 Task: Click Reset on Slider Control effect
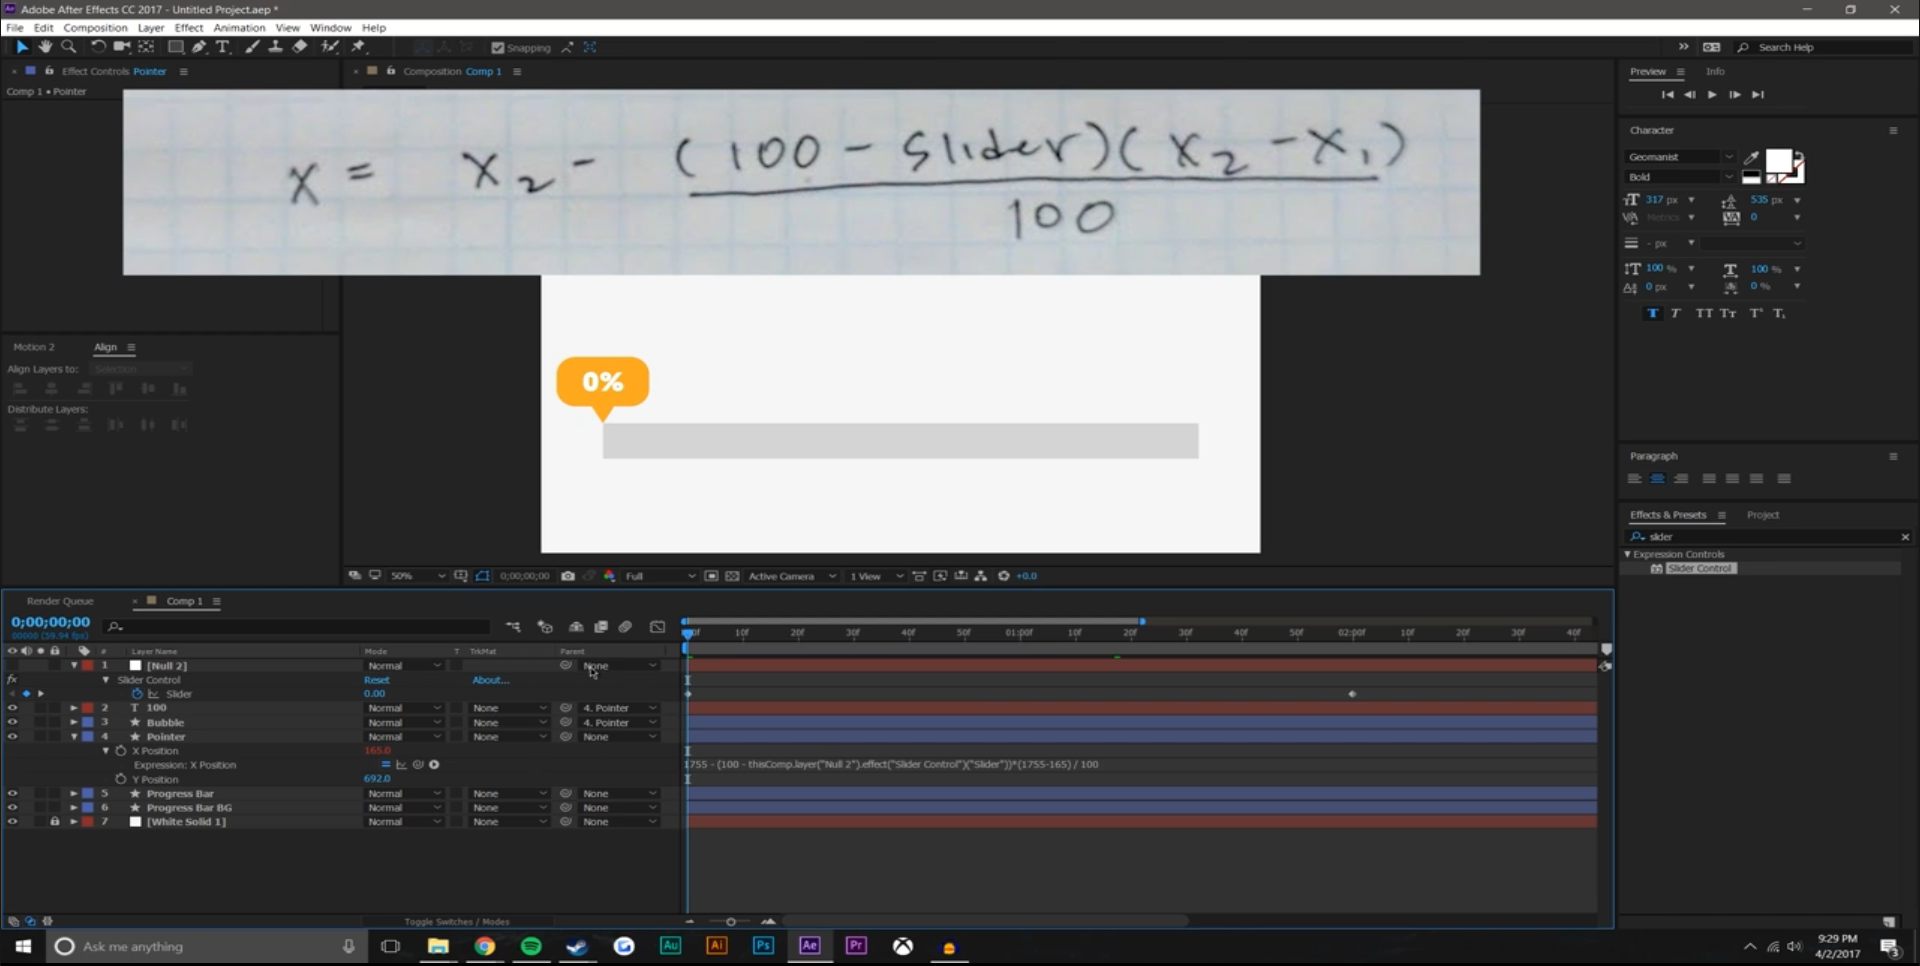pyautogui.click(x=377, y=680)
